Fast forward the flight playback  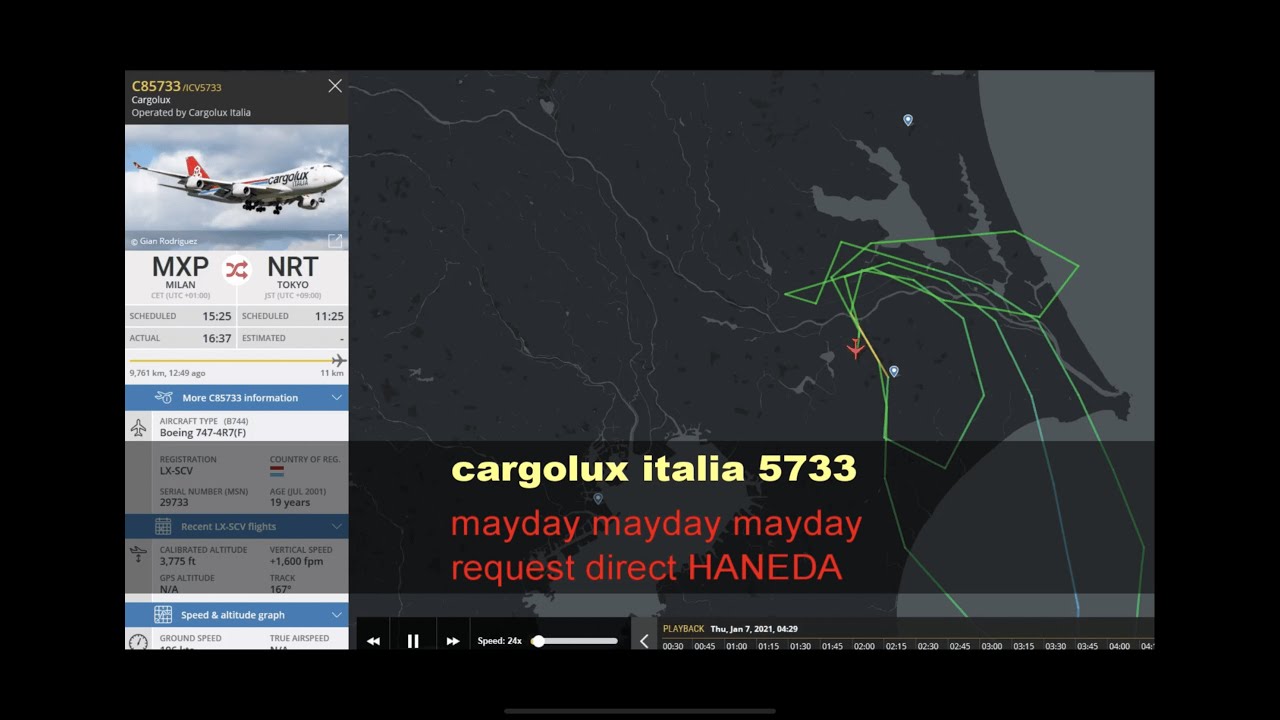453,641
